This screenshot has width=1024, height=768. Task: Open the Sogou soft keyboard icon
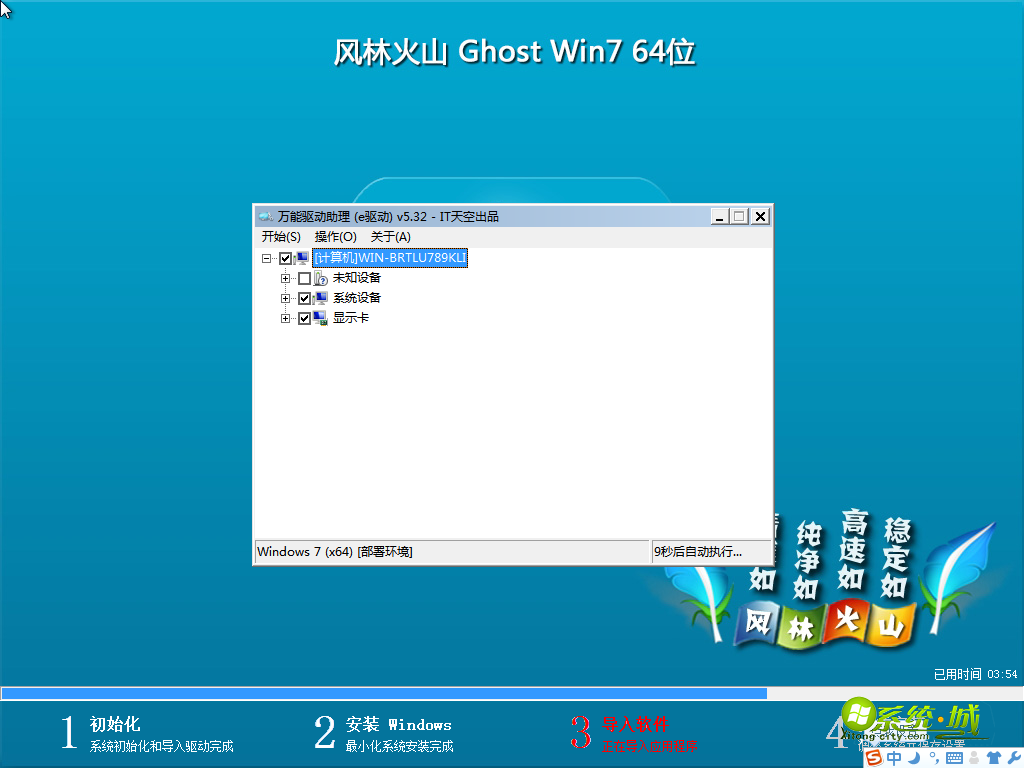(x=953, y=757)
